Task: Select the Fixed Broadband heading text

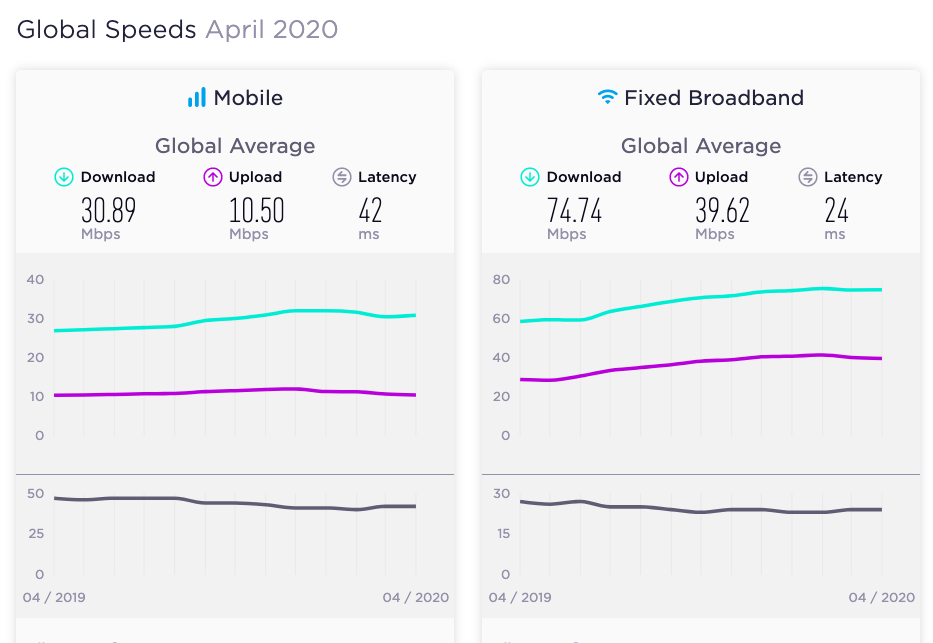Action: 714,98
